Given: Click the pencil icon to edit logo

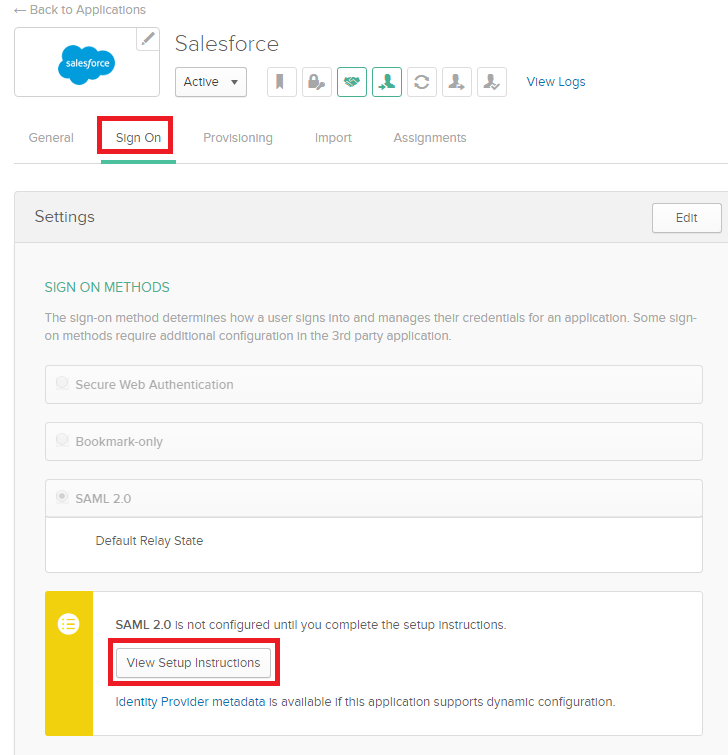Looking at the screenshot, I should 148,39.
